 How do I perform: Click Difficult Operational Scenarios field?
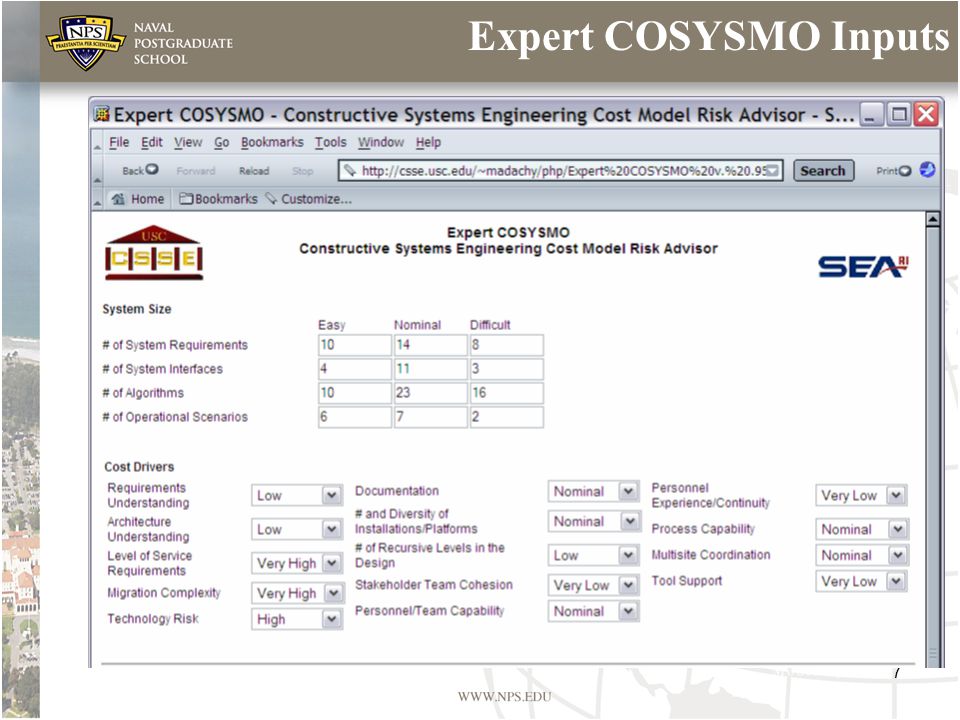[x=506, y=416]
